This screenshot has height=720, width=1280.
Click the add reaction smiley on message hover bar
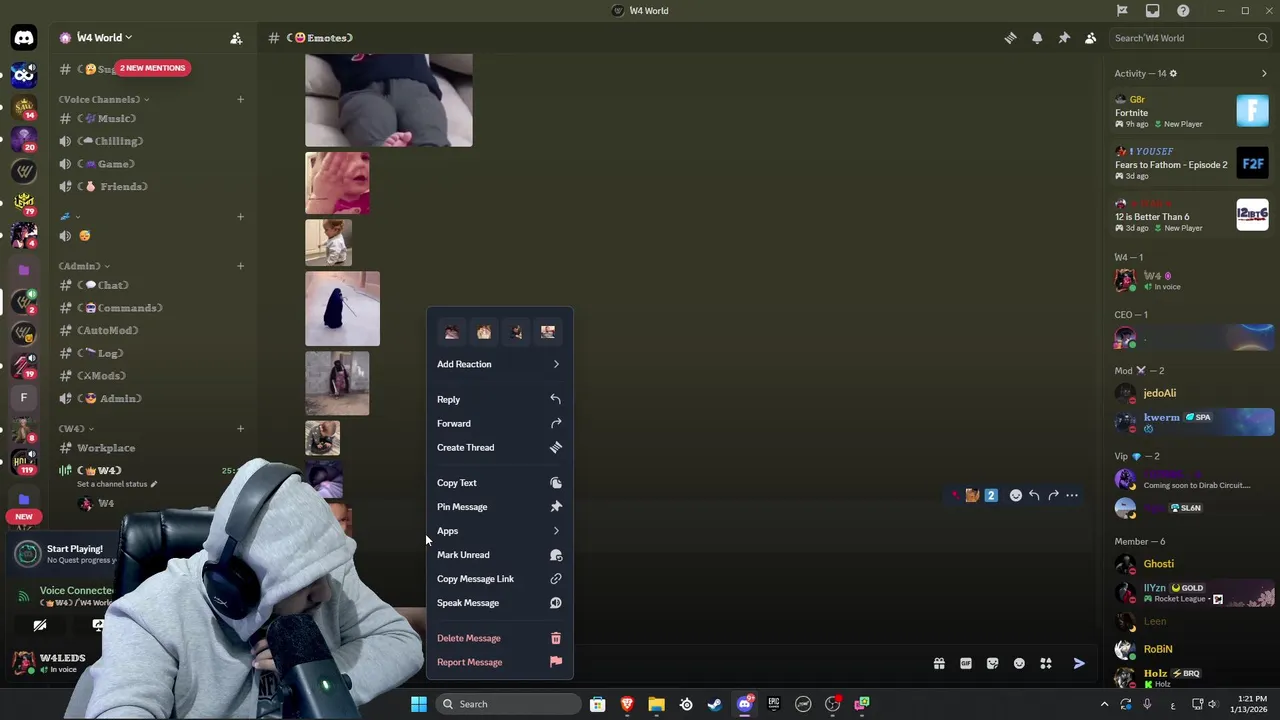1016,495
